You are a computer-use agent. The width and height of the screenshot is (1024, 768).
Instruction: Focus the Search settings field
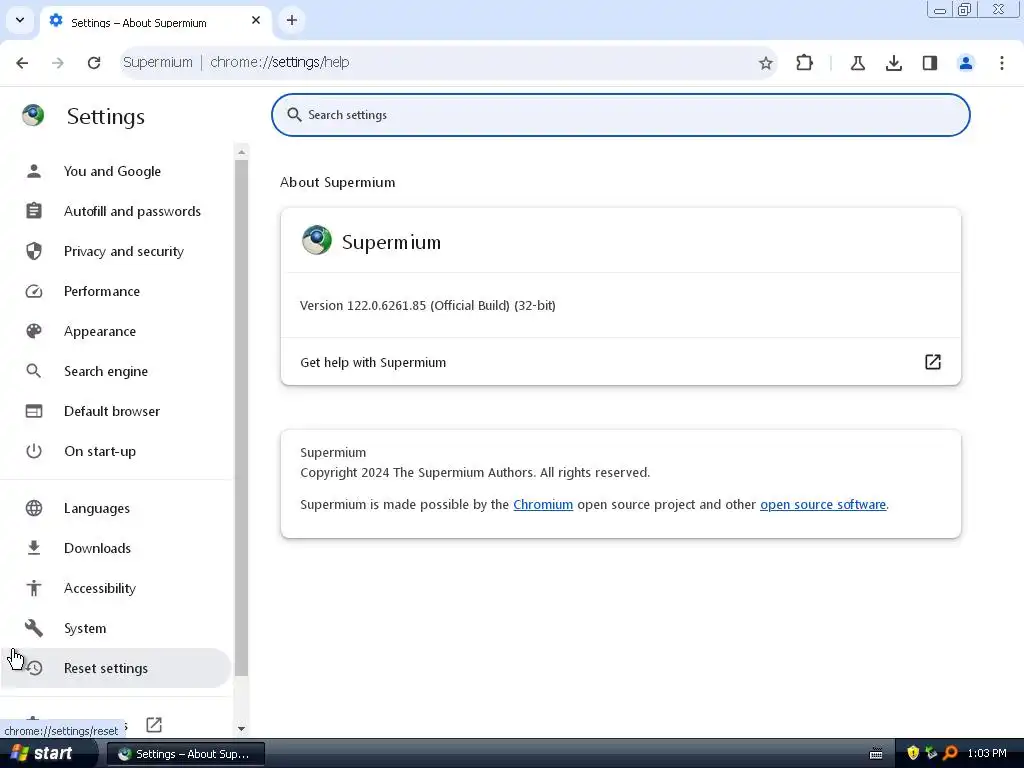(x=620, y=115)
